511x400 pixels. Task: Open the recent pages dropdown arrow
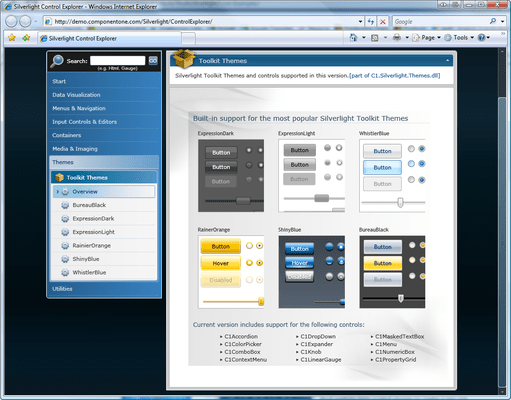pos(35,22)
